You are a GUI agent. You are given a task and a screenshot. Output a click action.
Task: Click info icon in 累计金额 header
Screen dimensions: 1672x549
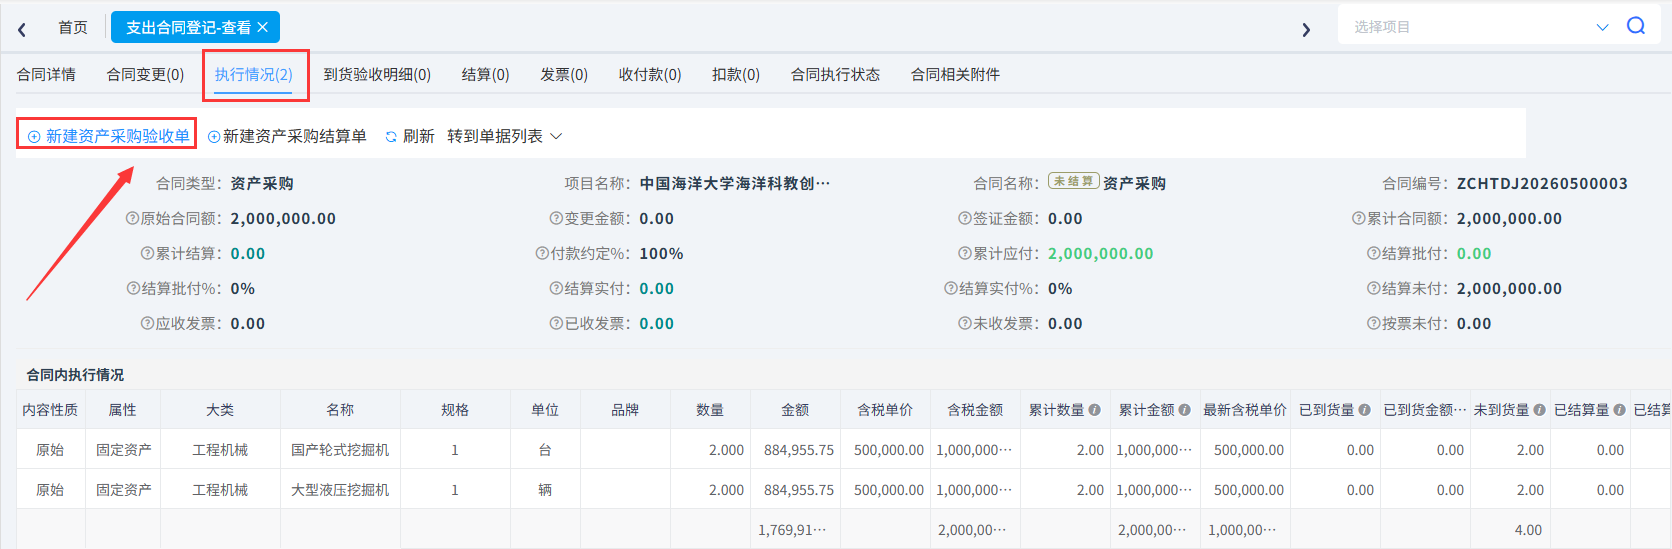tap(1185, 410)
